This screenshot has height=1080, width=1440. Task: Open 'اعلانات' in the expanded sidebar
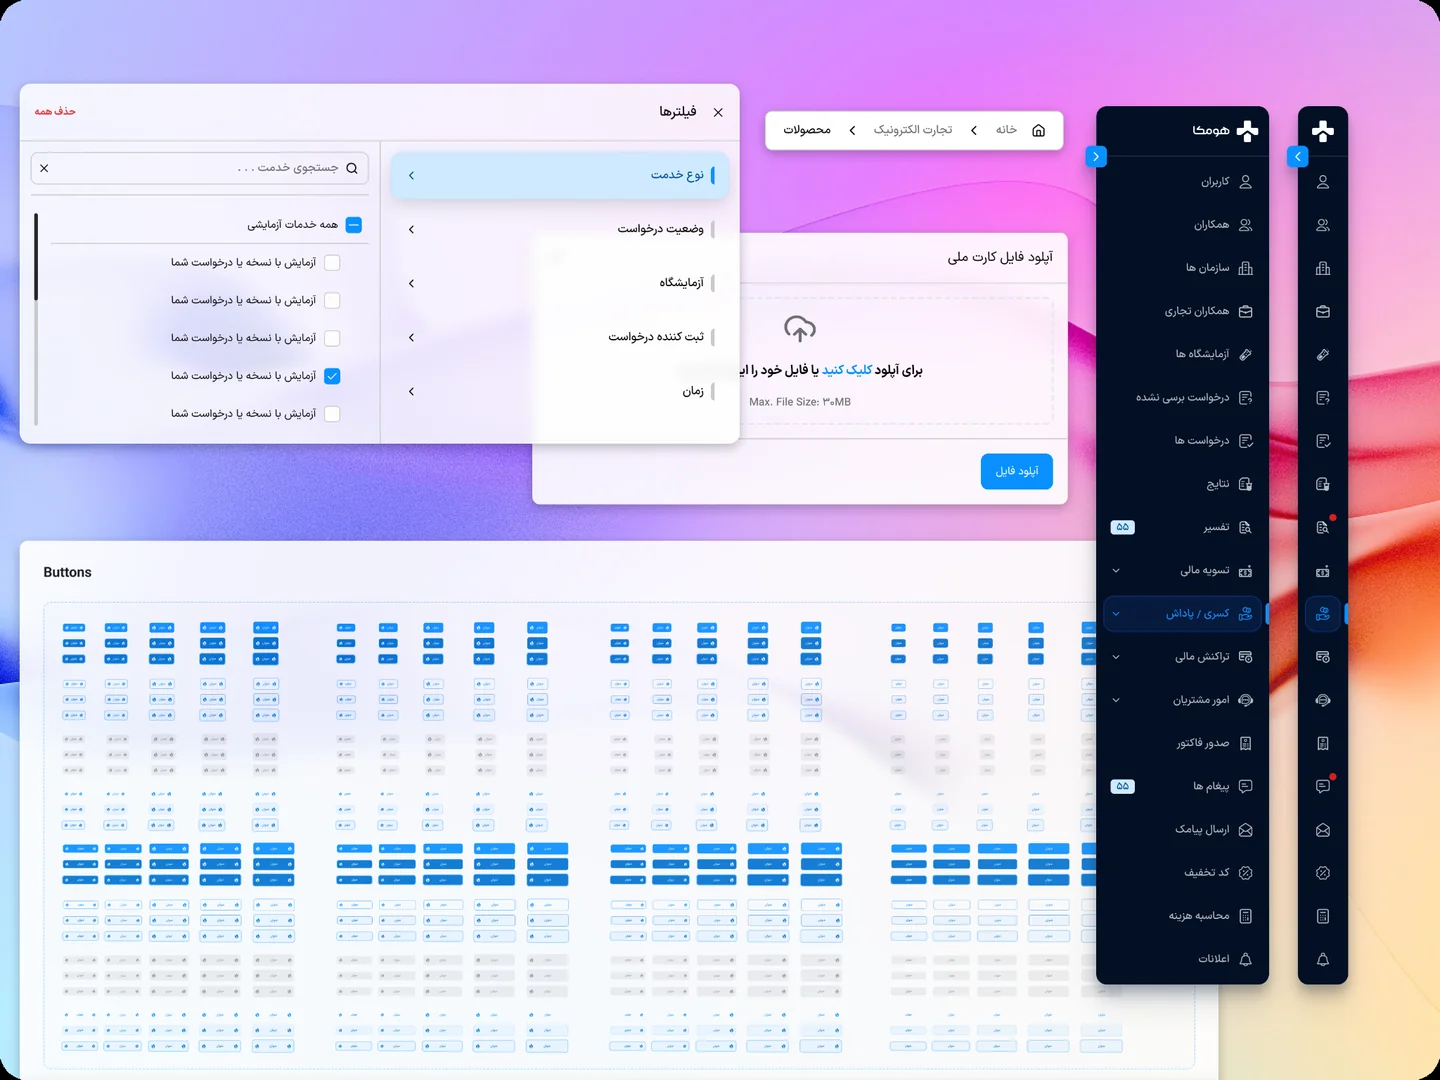tap(1182, 959)
